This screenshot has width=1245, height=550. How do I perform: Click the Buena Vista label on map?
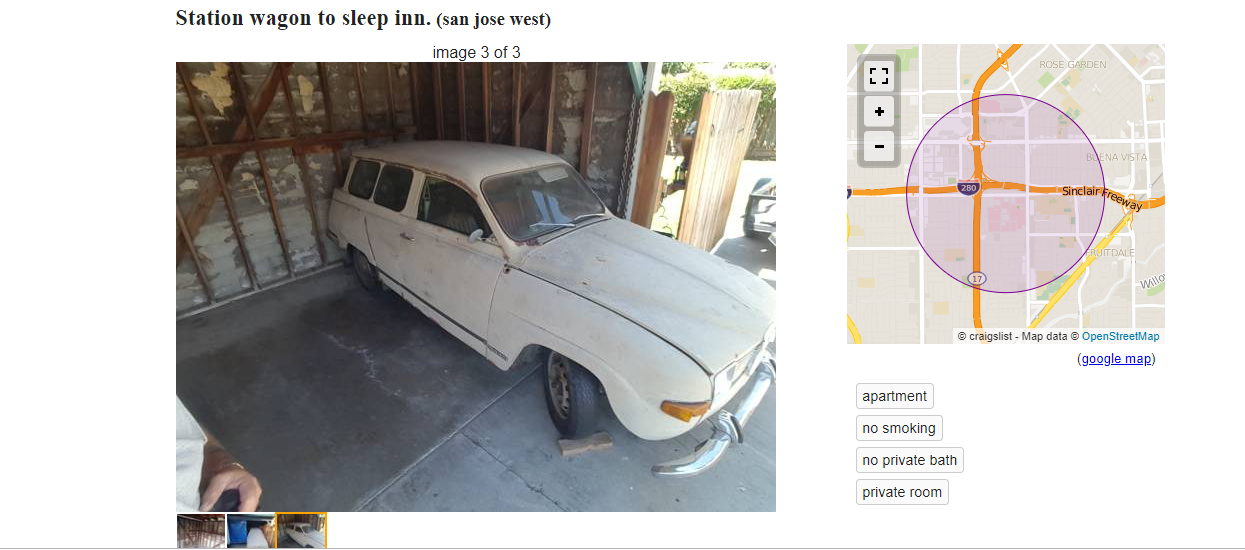[1116, 158]
